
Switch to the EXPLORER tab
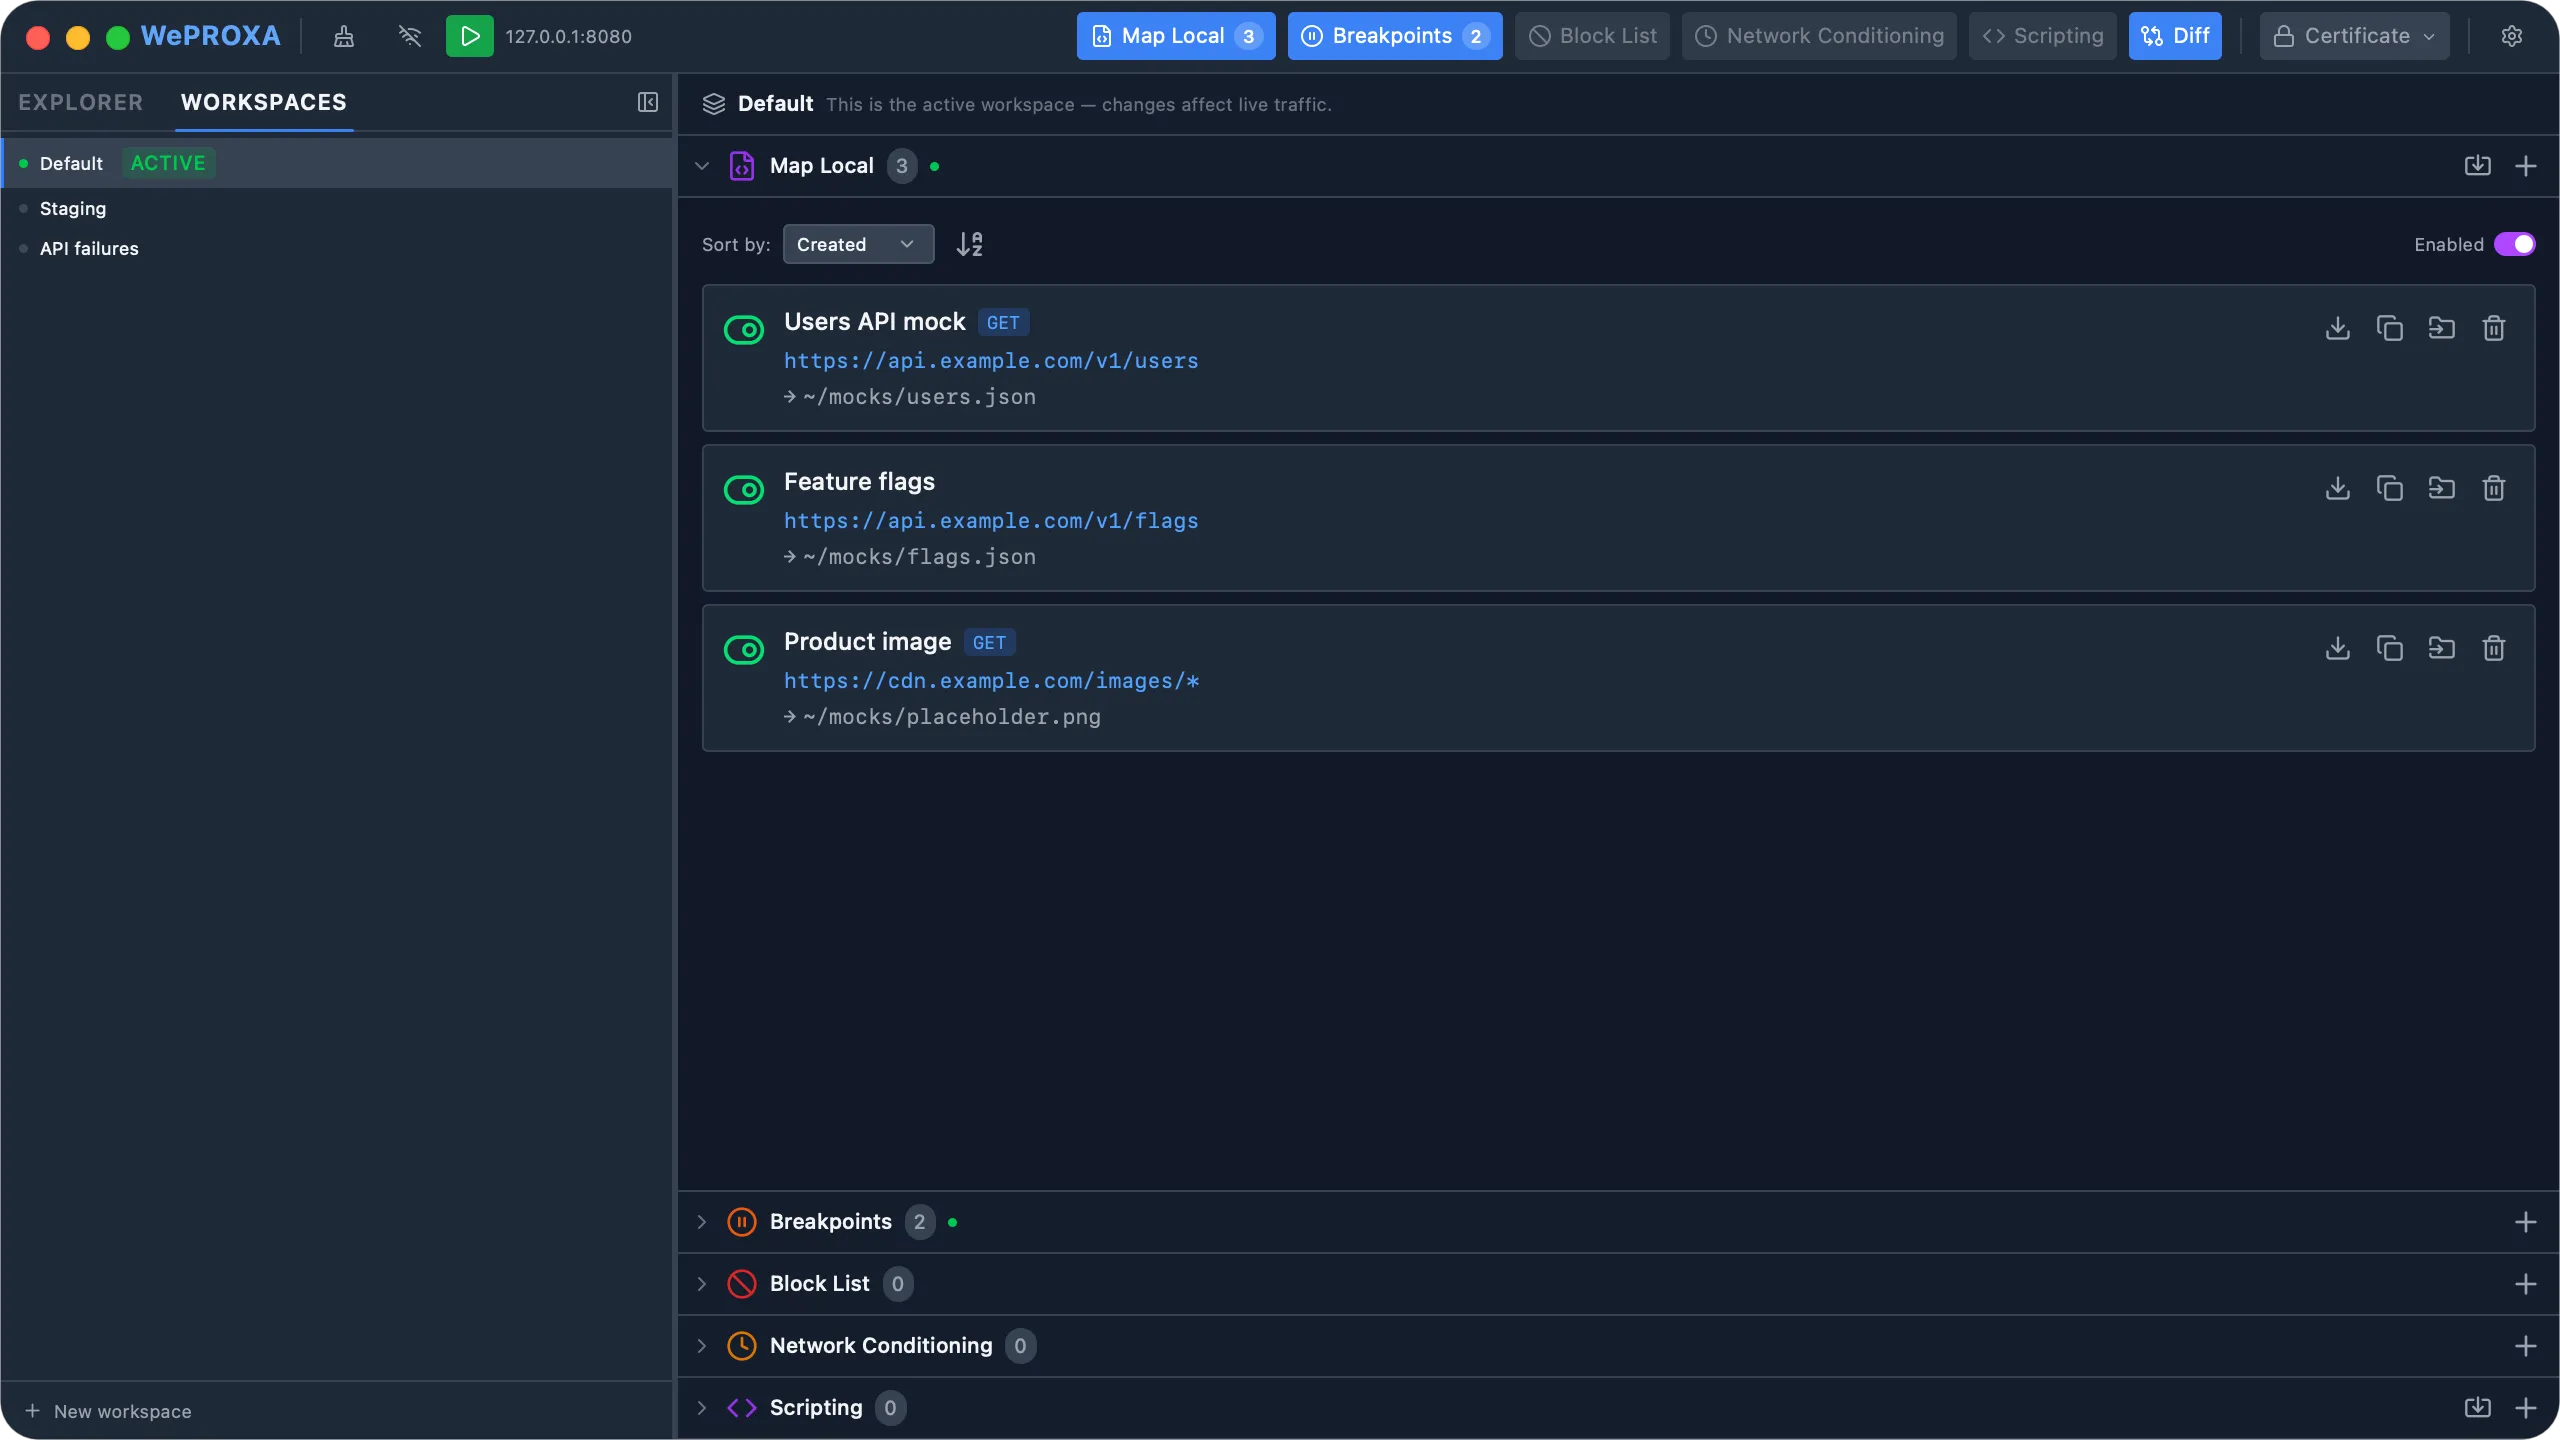tap(80, 102)
